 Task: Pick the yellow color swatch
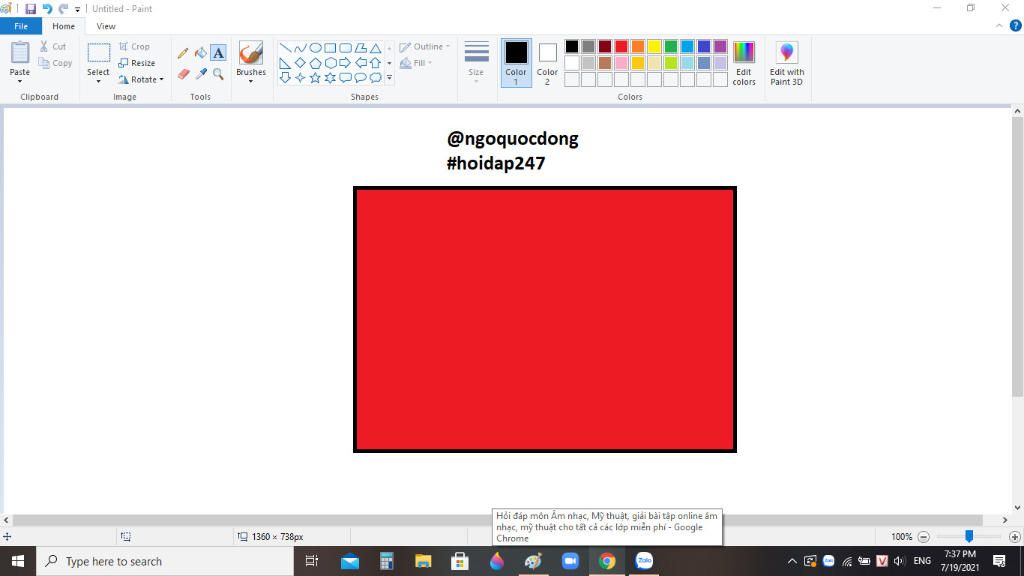[654, 46]
